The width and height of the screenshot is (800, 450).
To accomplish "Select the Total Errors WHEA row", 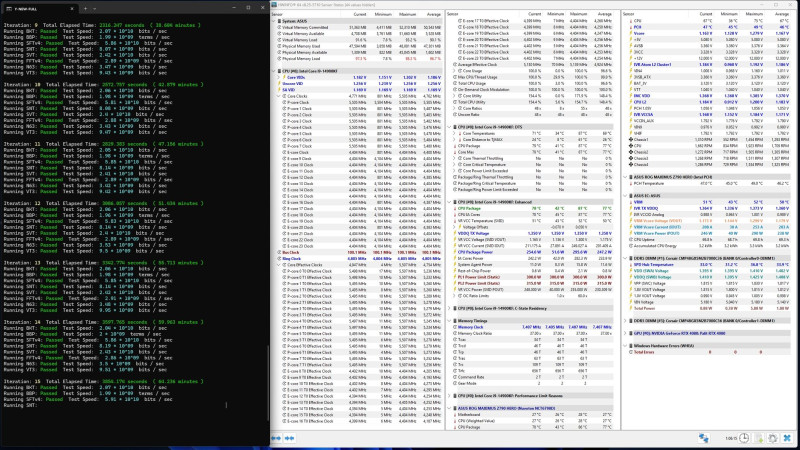I will tap(708, 352).
